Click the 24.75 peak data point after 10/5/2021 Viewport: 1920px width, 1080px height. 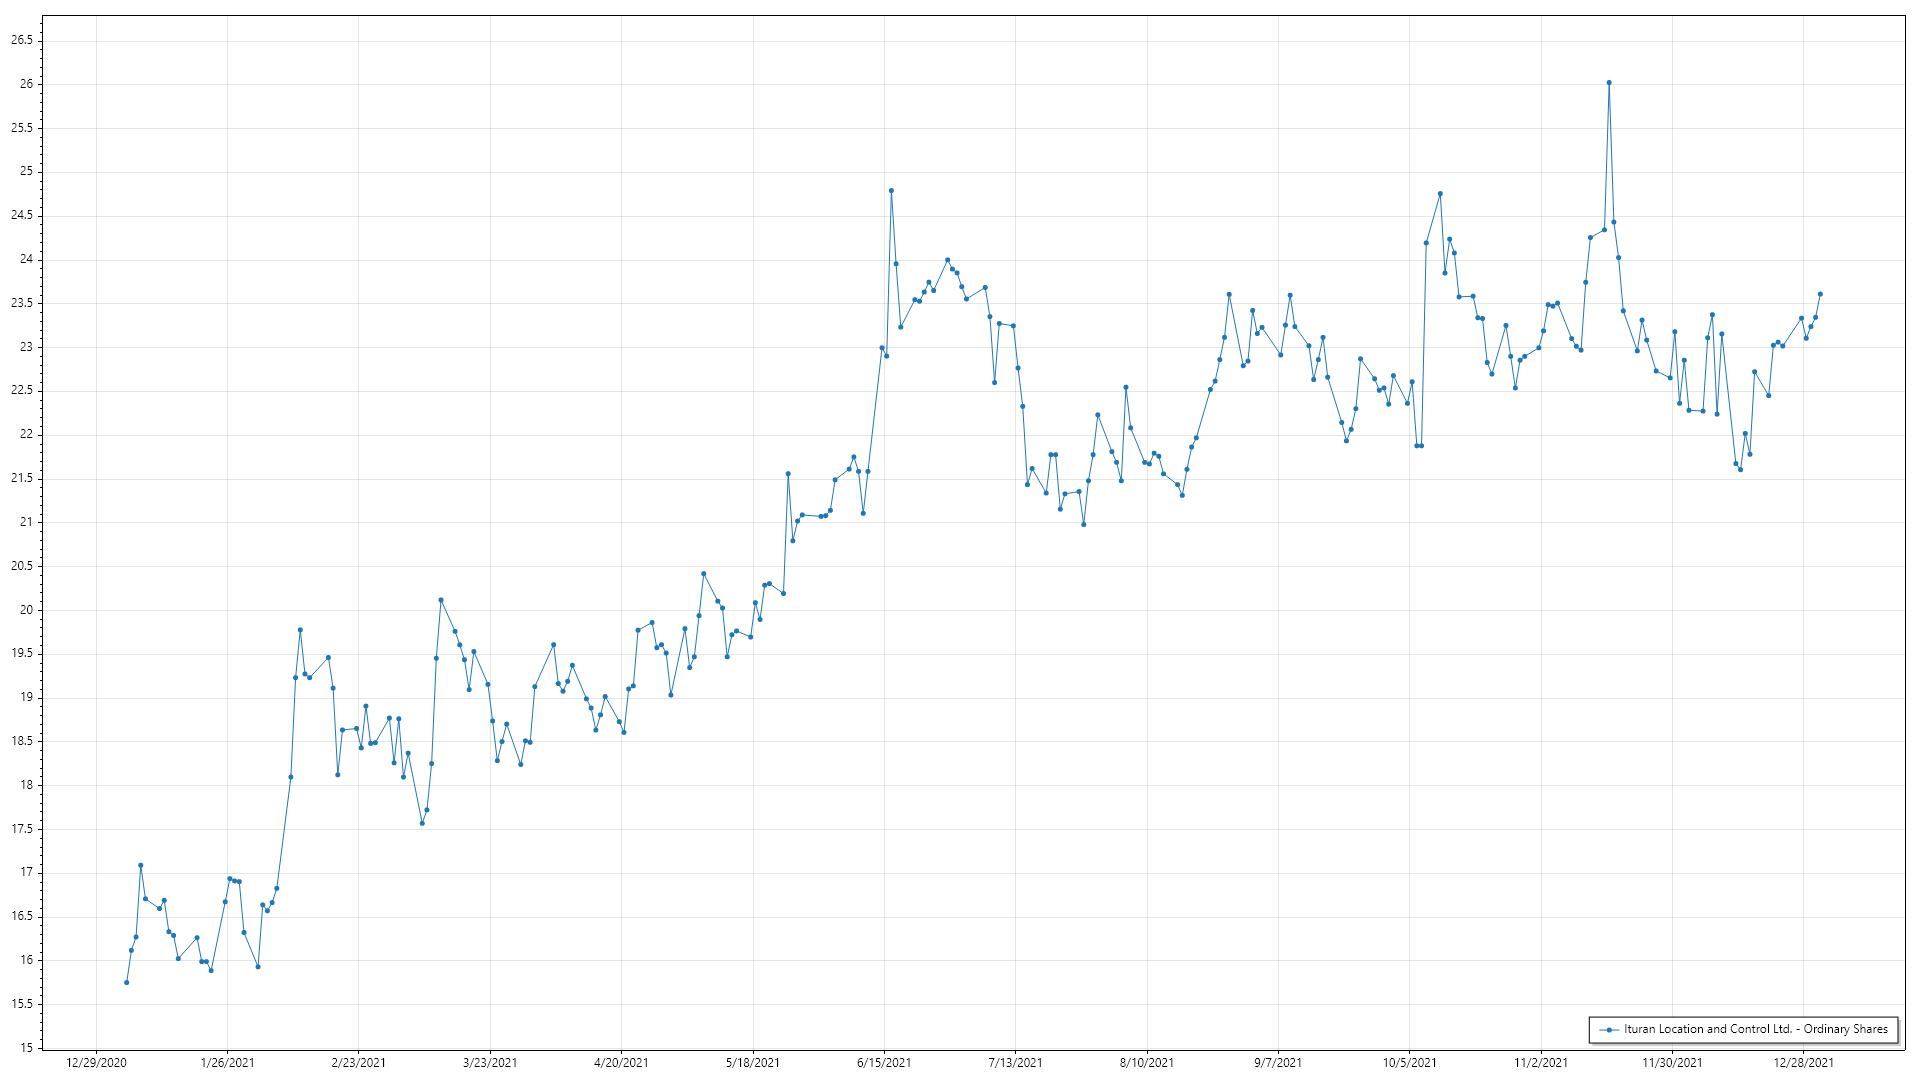pos(1440,194)
